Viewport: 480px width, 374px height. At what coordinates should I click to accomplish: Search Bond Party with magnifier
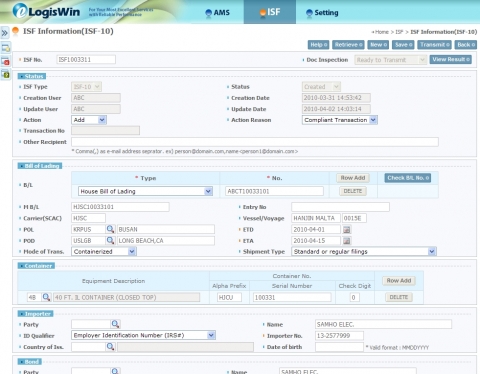click(115, 371)
